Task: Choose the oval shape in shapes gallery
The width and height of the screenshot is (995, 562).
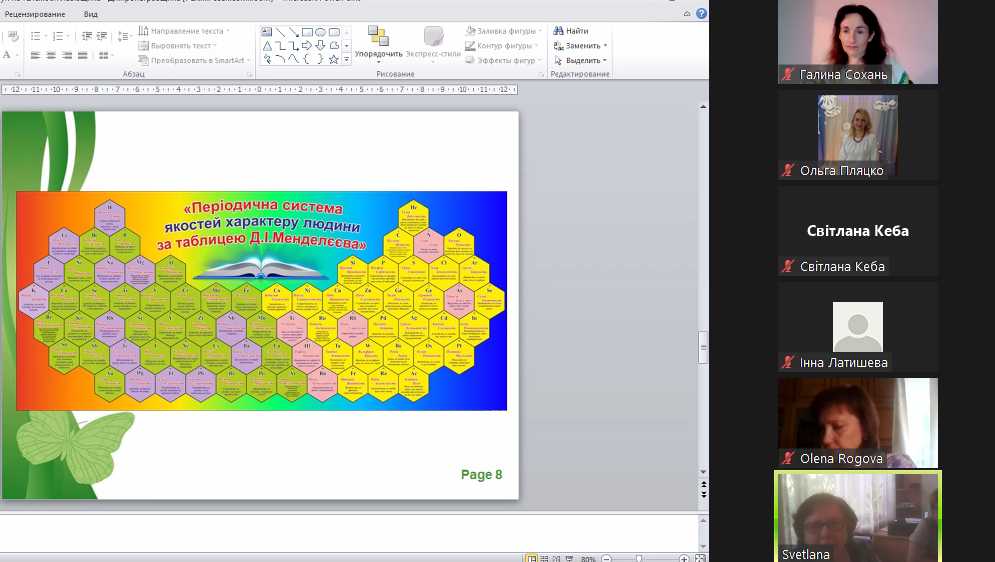Action: (x=320, y=32)
